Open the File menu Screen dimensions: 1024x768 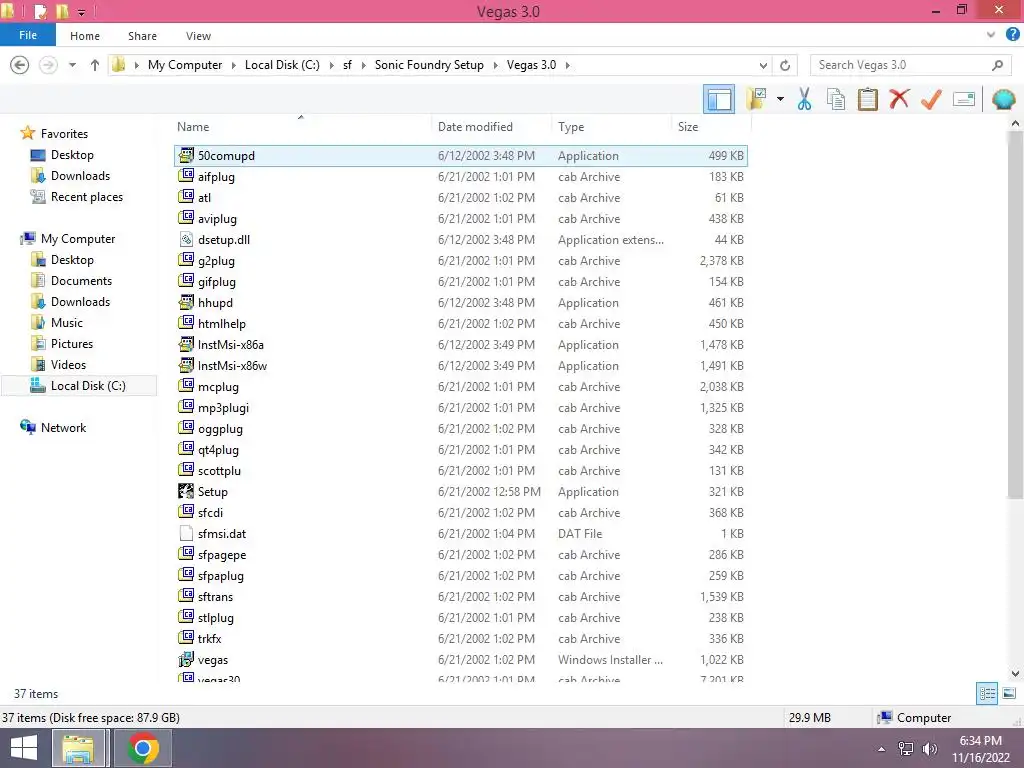pyautogui.click(x=27, y=35)
